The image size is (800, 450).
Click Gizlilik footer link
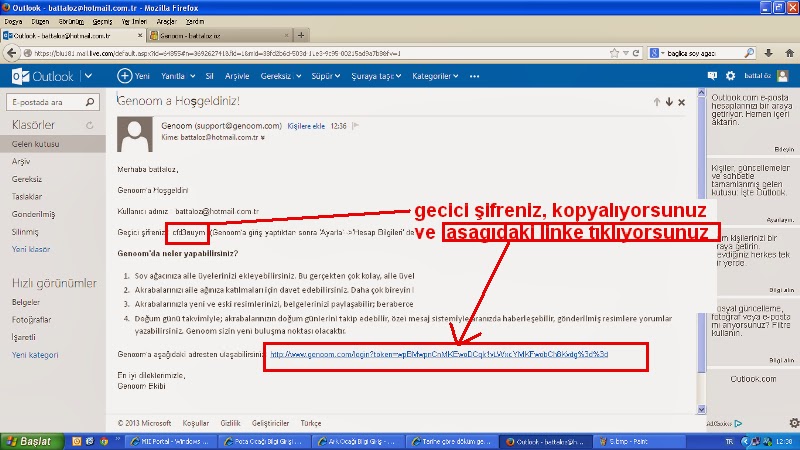[230, 423]
